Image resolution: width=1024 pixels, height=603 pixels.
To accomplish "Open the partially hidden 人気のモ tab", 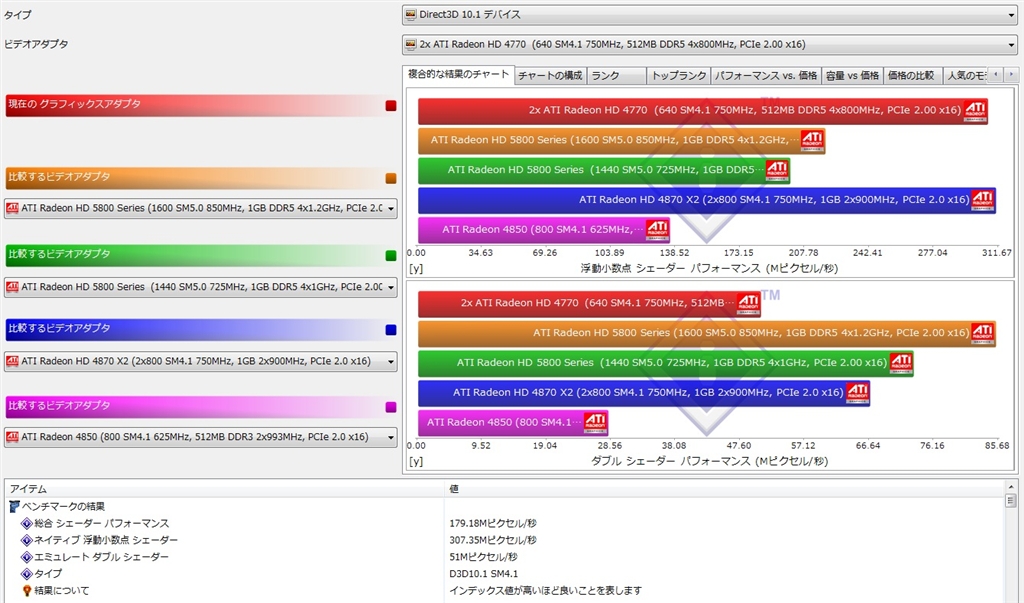I will click(966, 76).
